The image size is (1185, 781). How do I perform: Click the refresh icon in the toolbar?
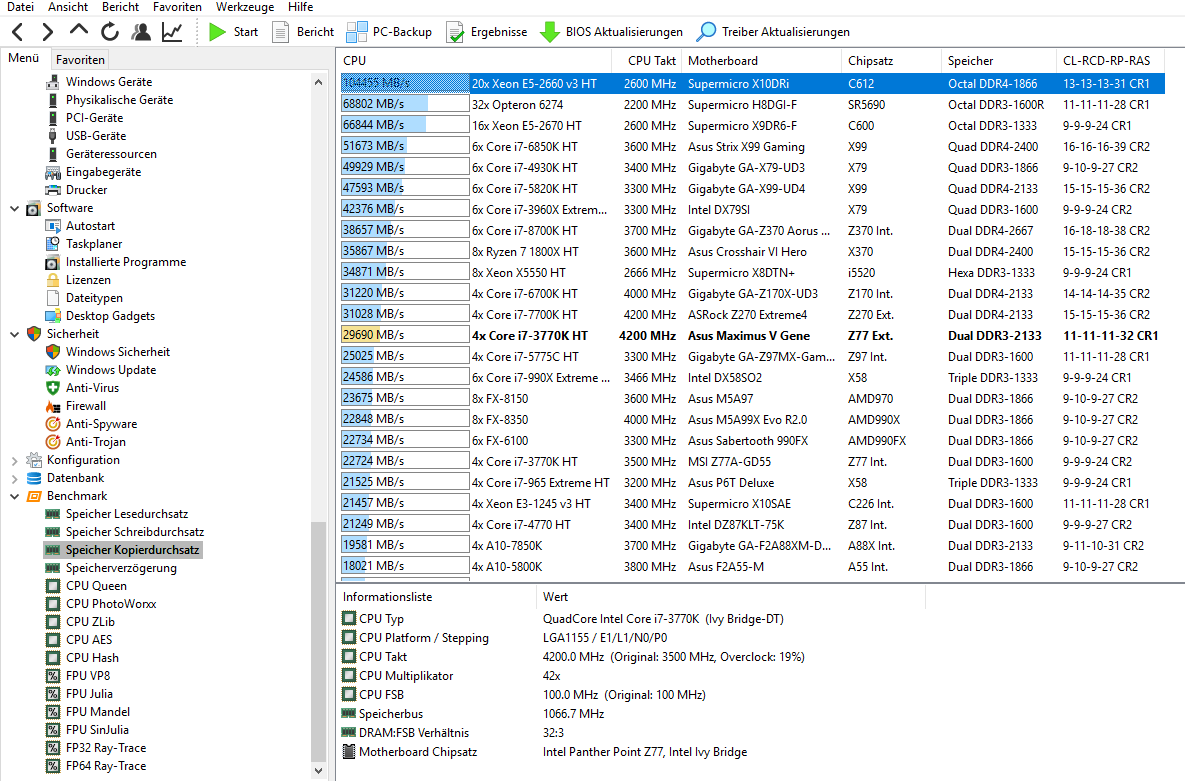click(110, 32)
